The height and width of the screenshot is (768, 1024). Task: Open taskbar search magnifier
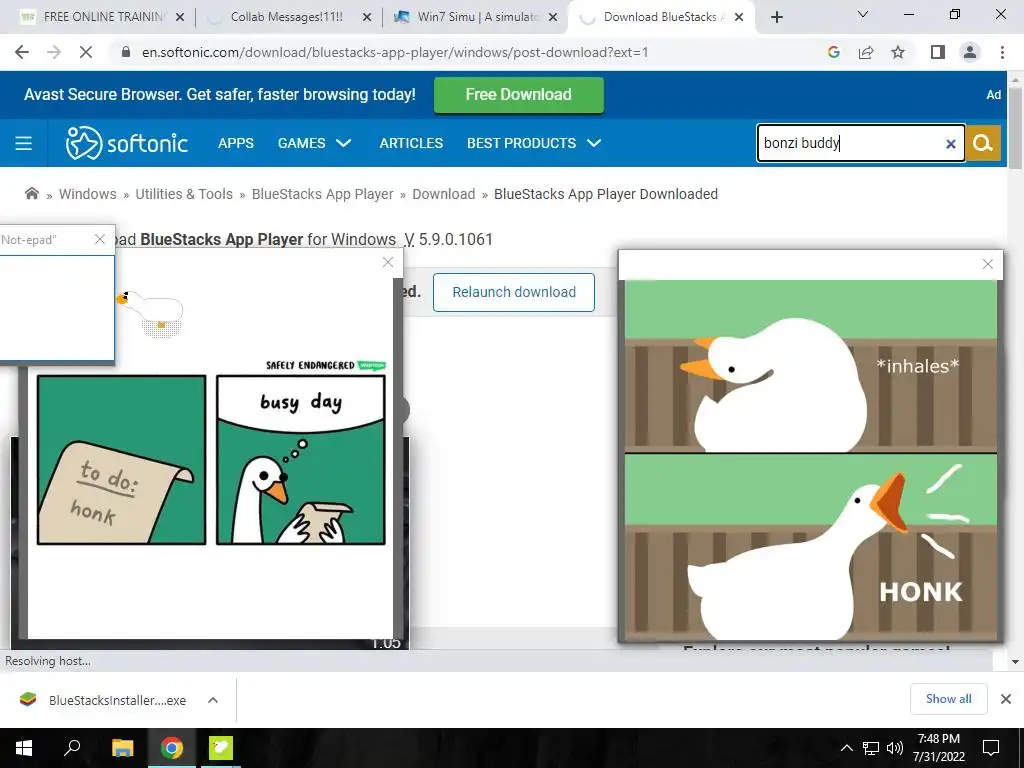(x=72, y=748)
